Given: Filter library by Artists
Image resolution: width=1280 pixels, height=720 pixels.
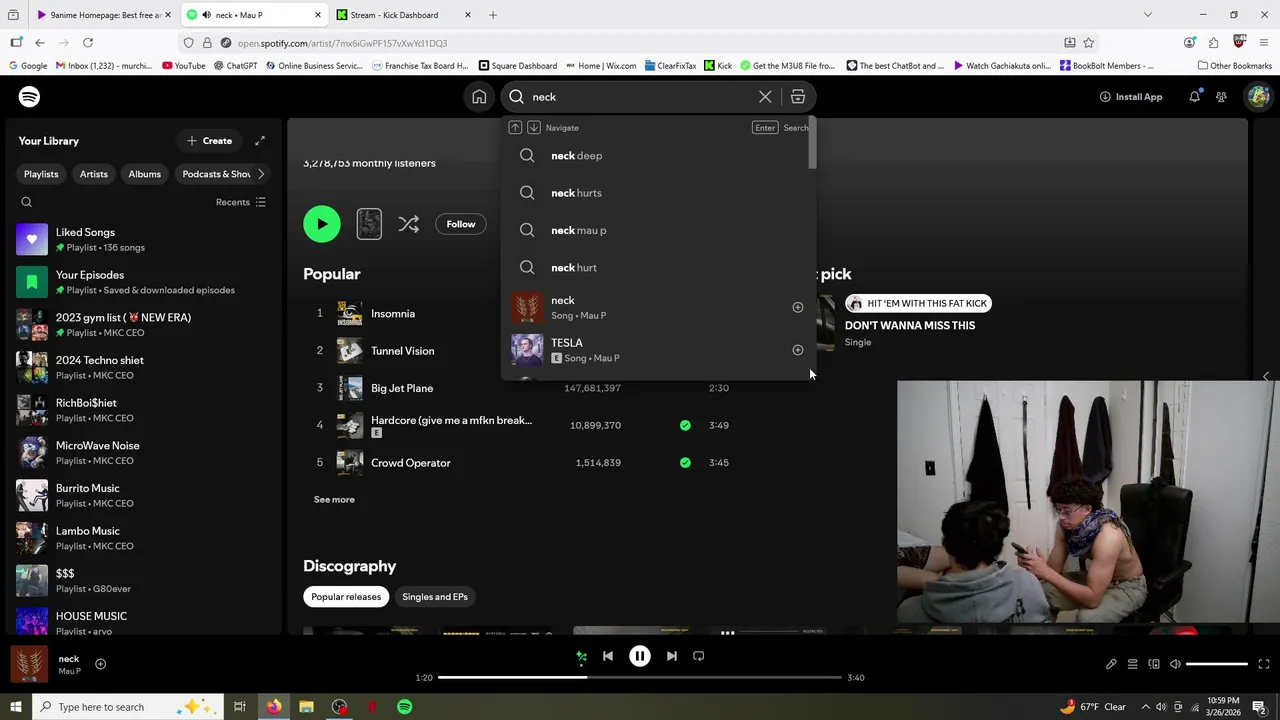Looking at the screenshot, I should [x=94, y=174].
